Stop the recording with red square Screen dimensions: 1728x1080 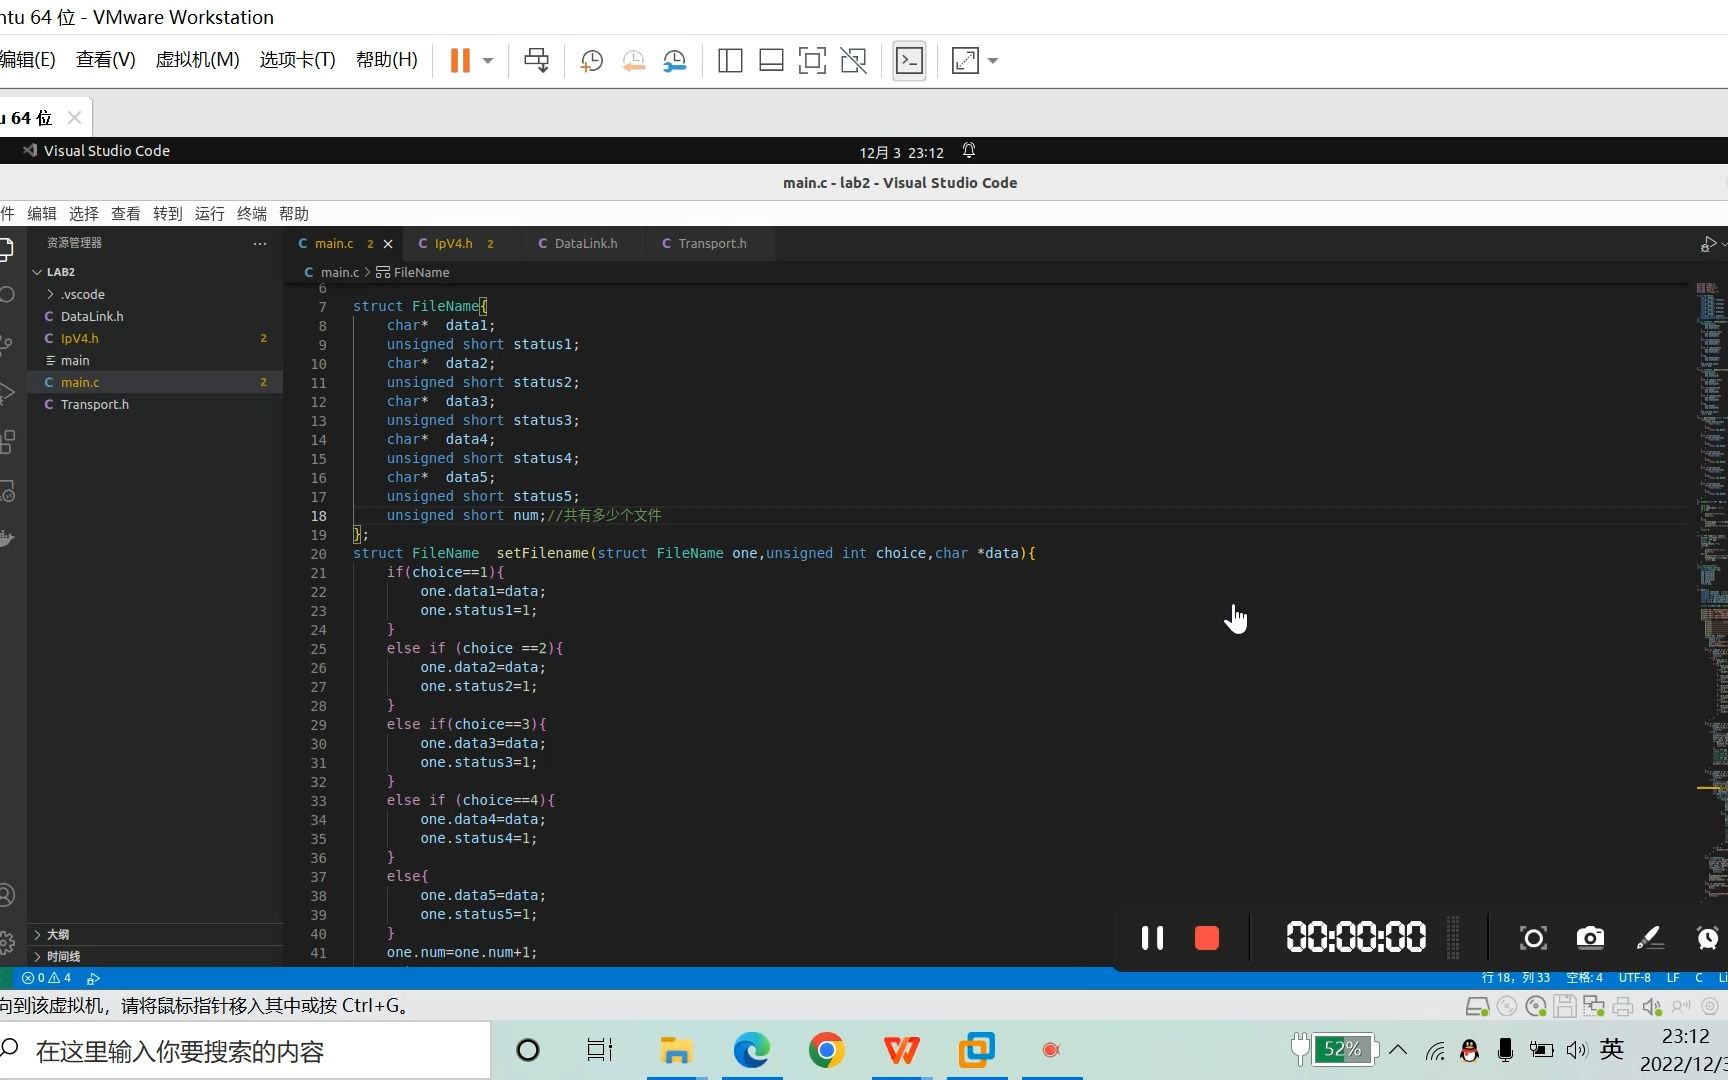(1207, 938)
